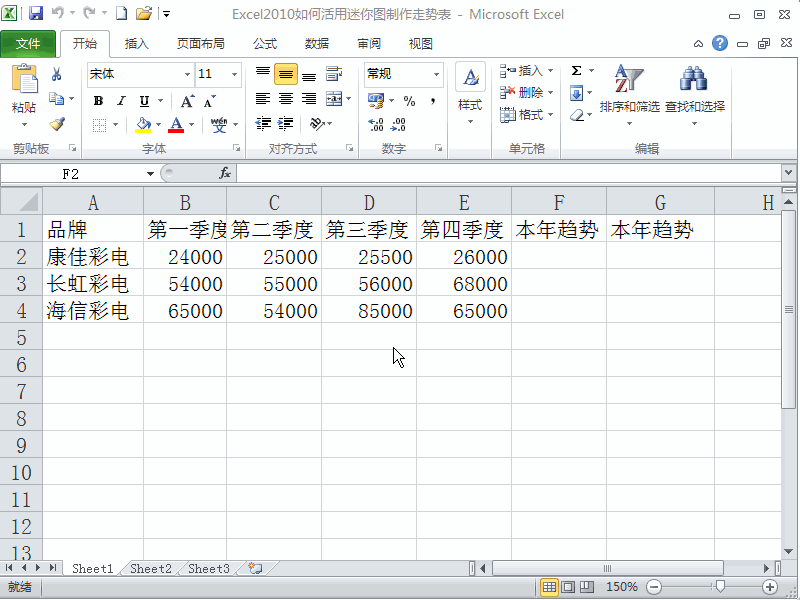Click the New document icon
The width and height of the screenshot is (800, 600).
(x=121, y=14)
